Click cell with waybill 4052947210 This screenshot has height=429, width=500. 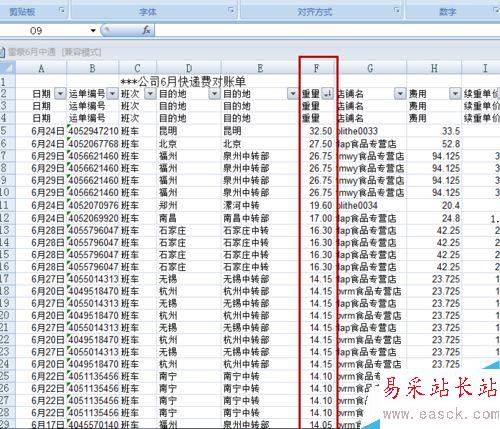pyautogui.click(x=93, y=131)
